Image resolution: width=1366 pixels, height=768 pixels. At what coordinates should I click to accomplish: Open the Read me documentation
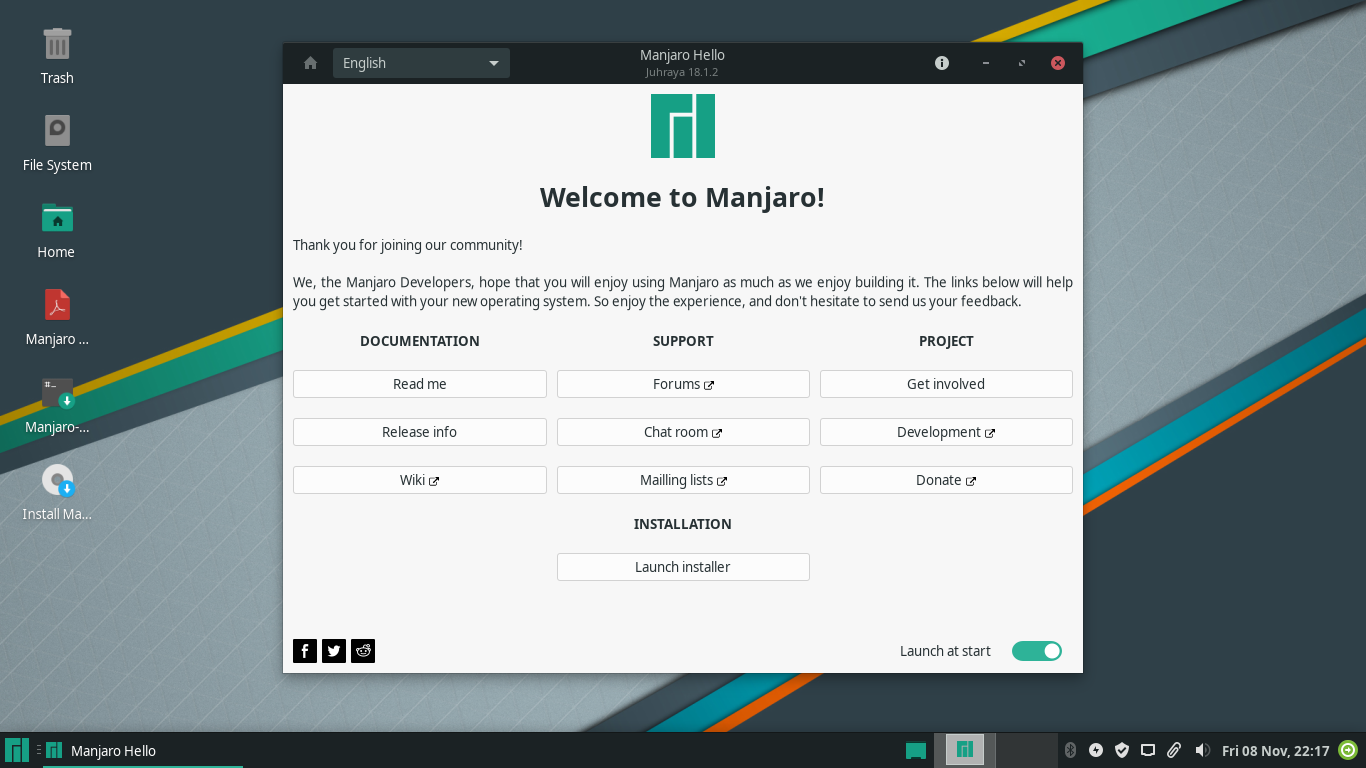[x=420, y=384]
